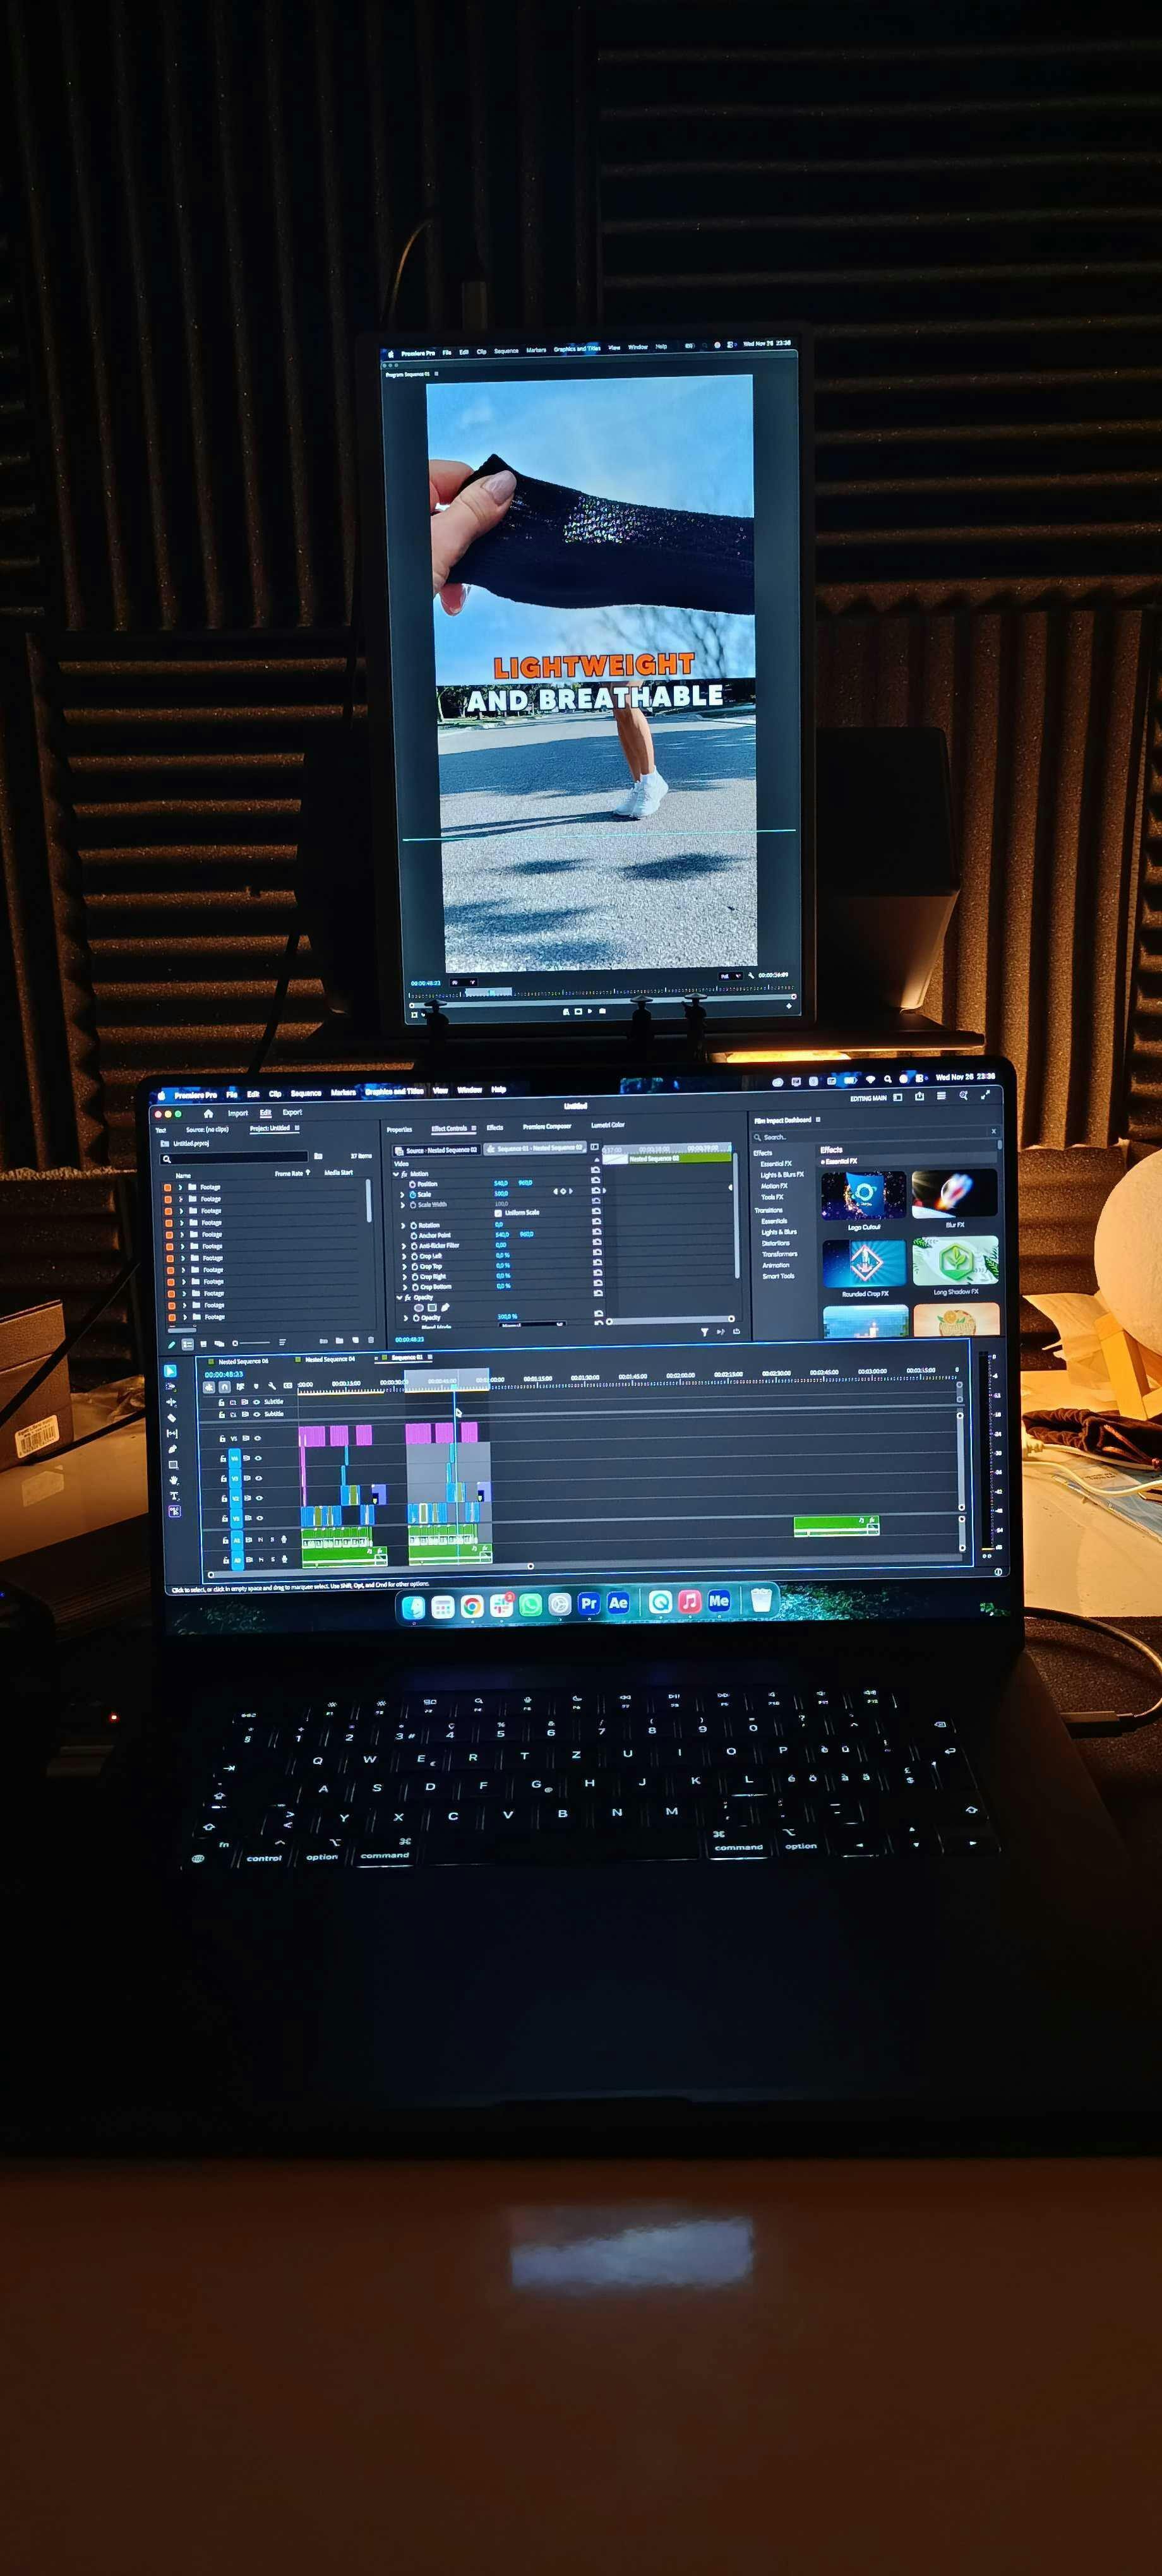Viewport: 1162px width, 2576px height.
Task: Click the Quick Export share icon
Action: click(919, 1097)
